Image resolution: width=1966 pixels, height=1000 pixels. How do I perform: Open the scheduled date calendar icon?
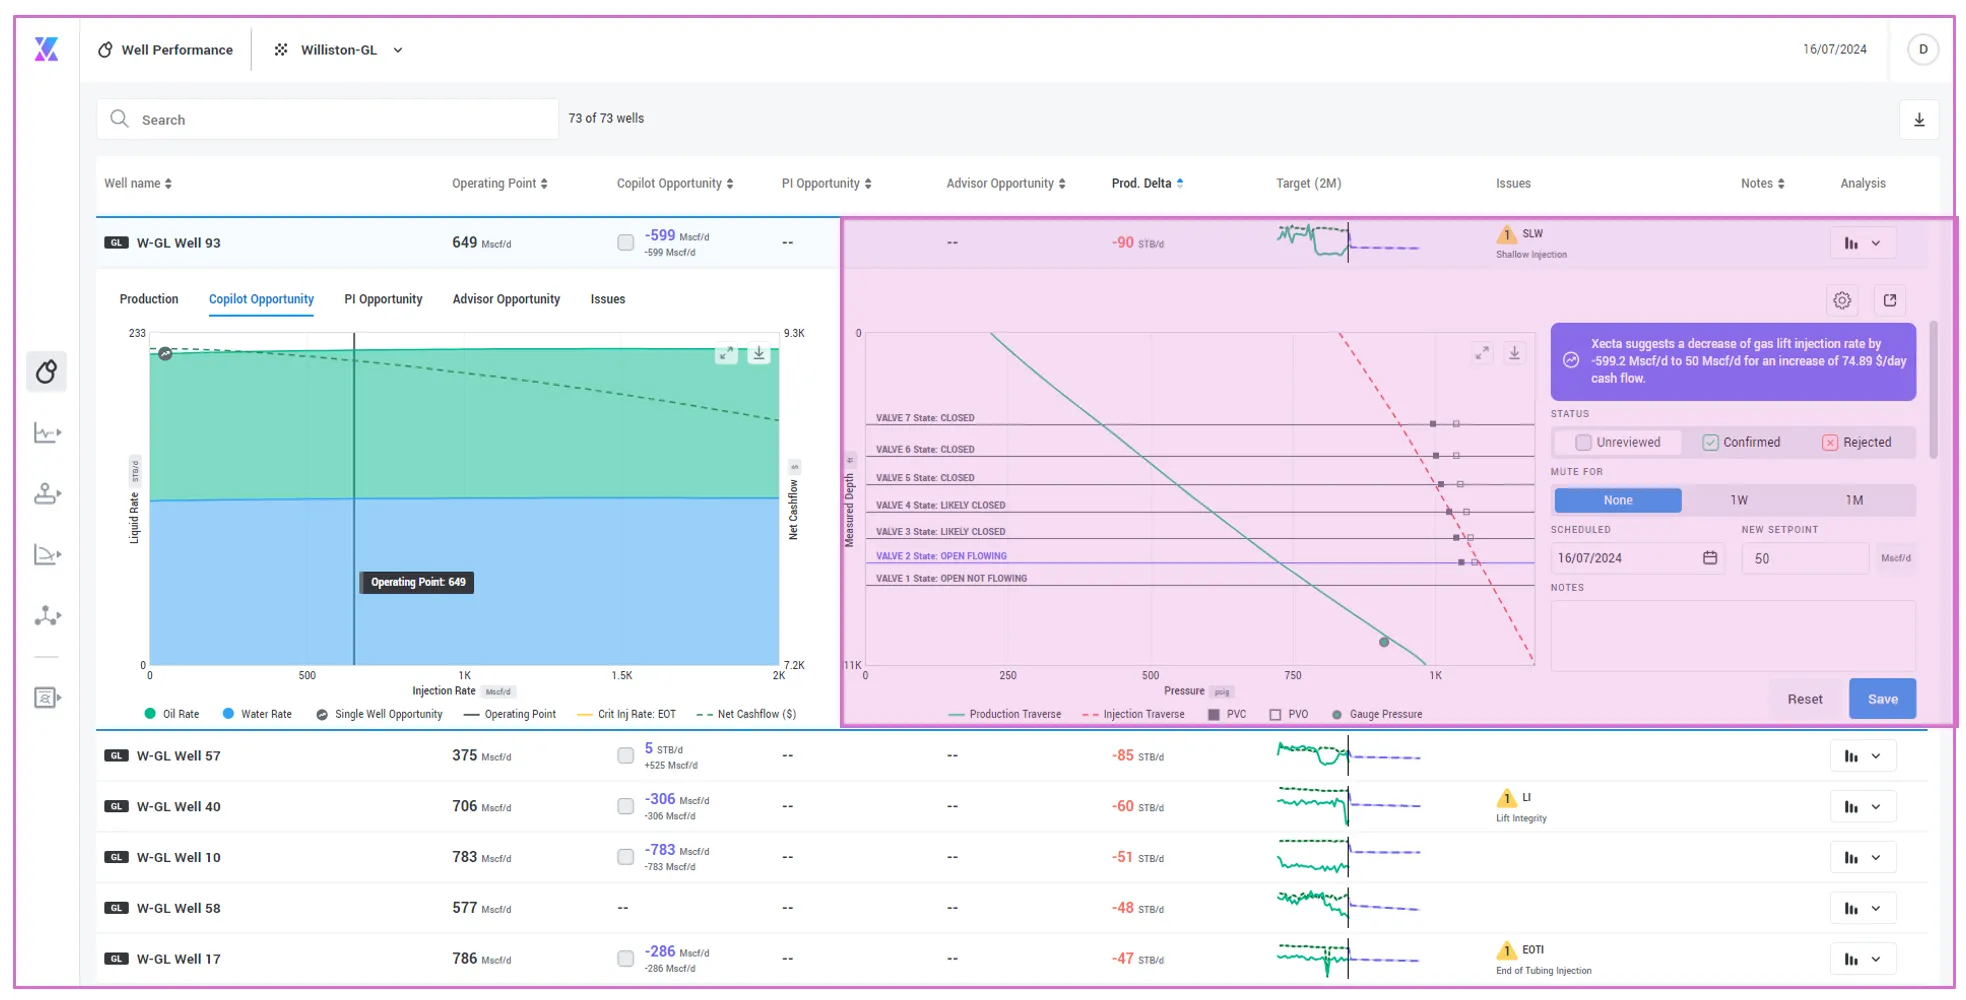(1710, 558)
